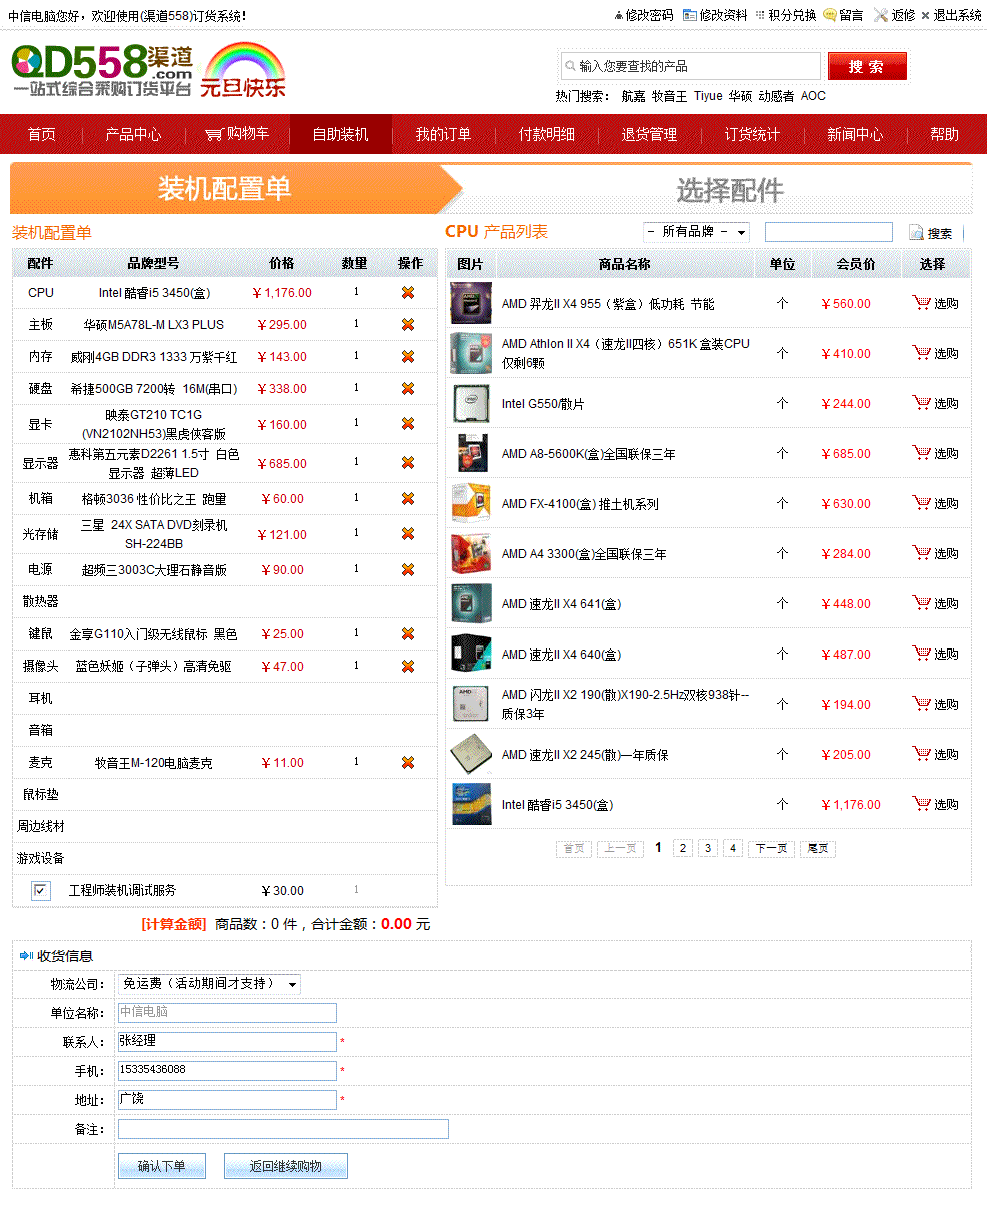Delete the 华硕M5A78L-M LX3 PLUS motherboard row
Viewport: 987px width, 1206px height.
click(x=408, y=325)
